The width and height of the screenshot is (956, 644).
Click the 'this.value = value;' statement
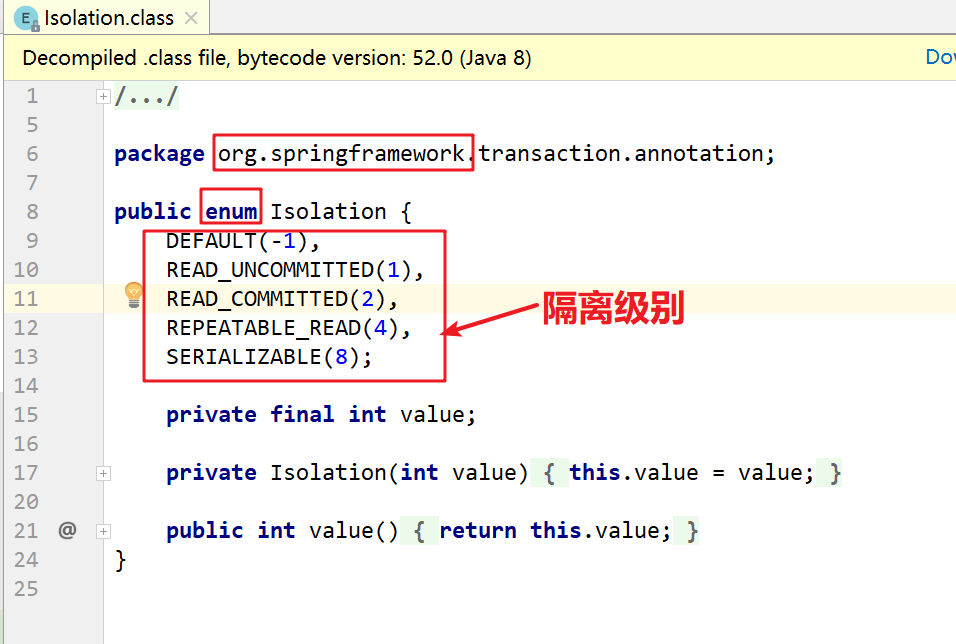(x=691, y=473)
